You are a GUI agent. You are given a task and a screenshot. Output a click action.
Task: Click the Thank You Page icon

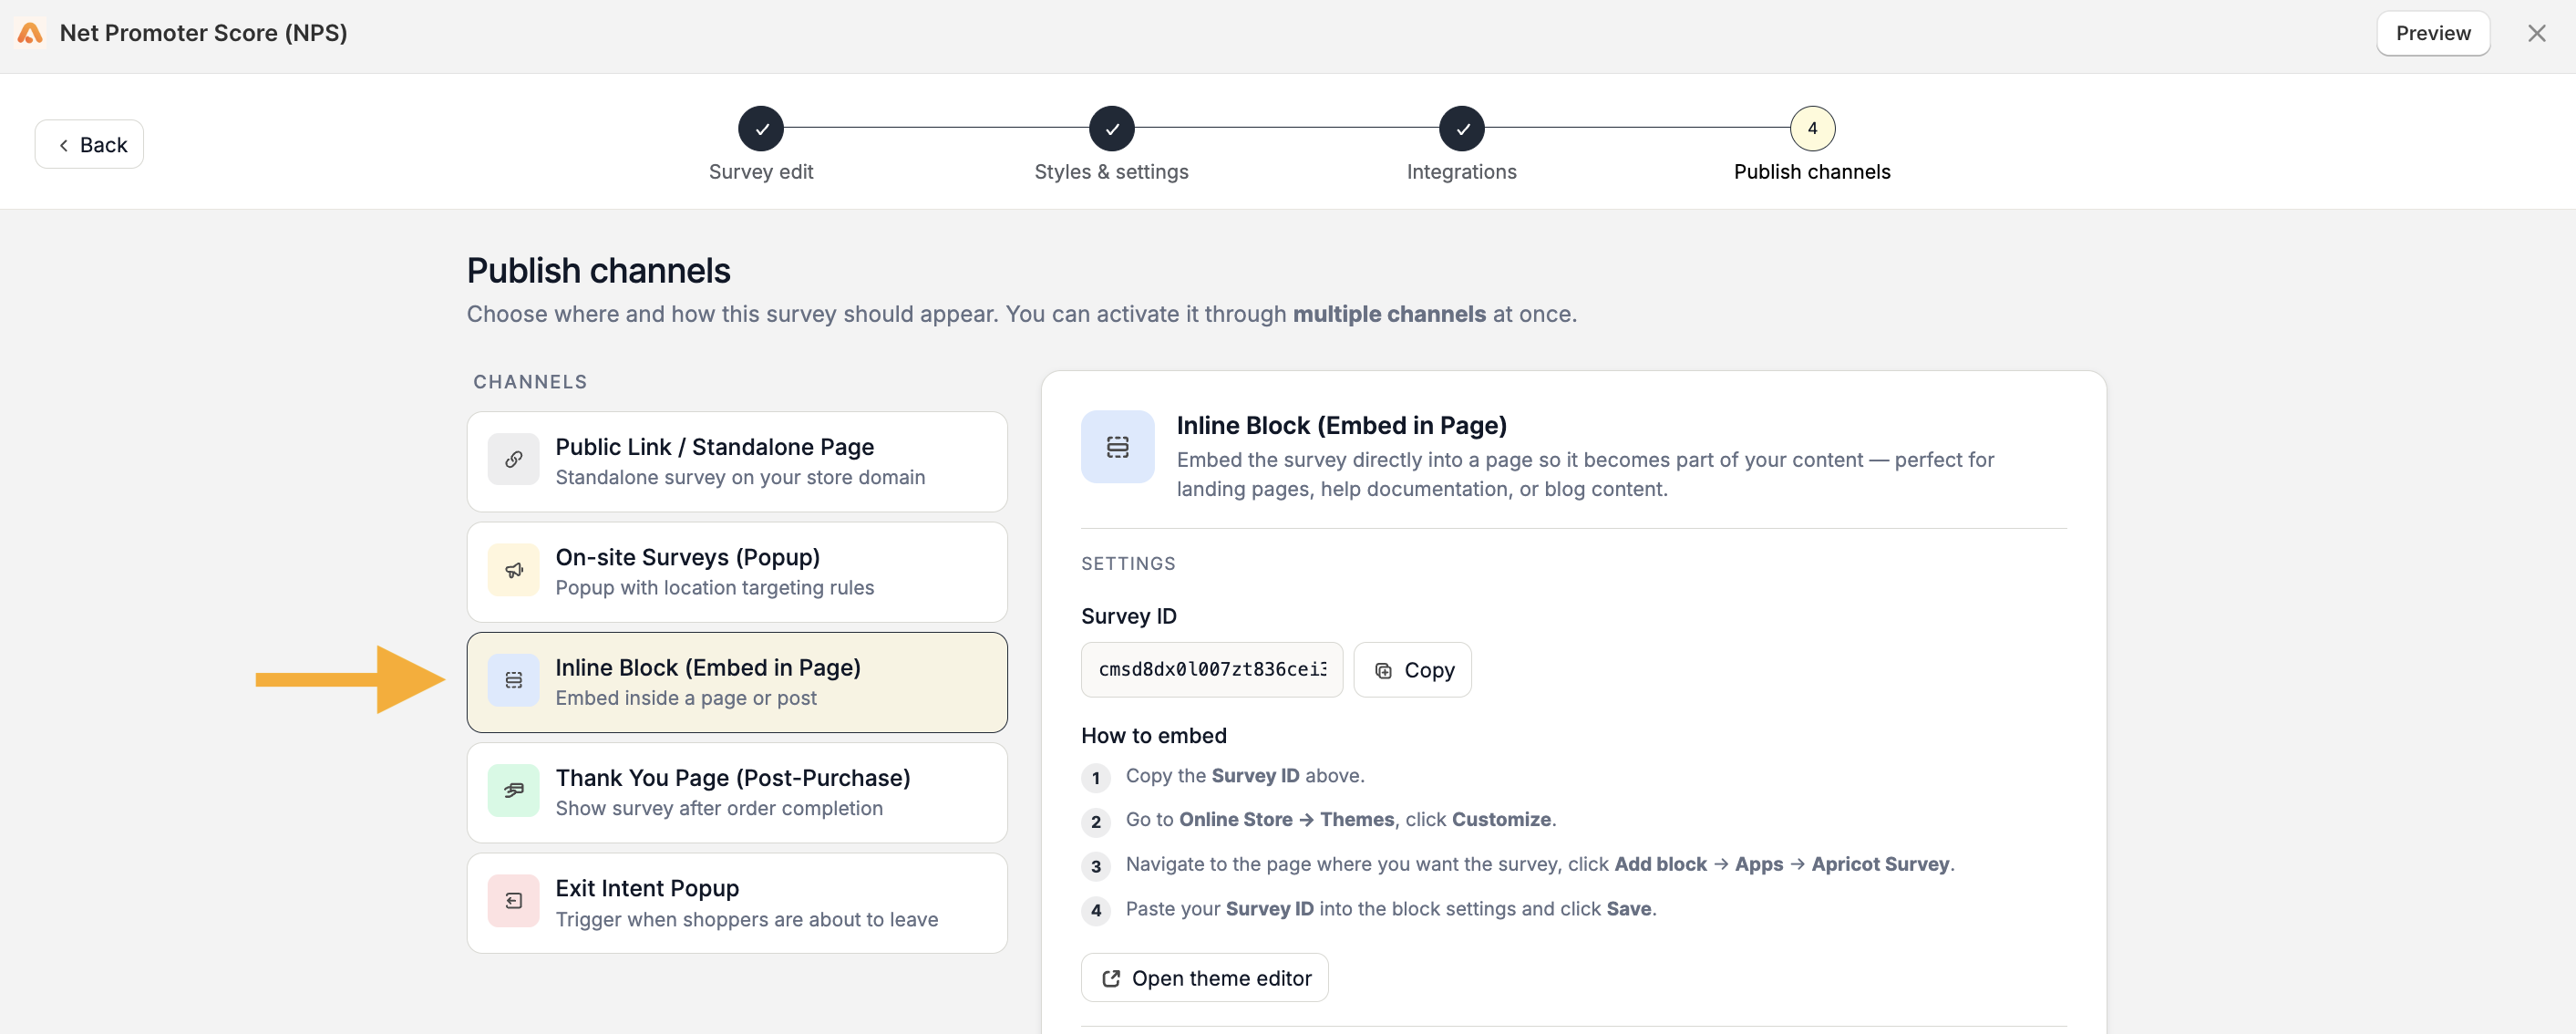pyautogui.click(x=513, y=791)
